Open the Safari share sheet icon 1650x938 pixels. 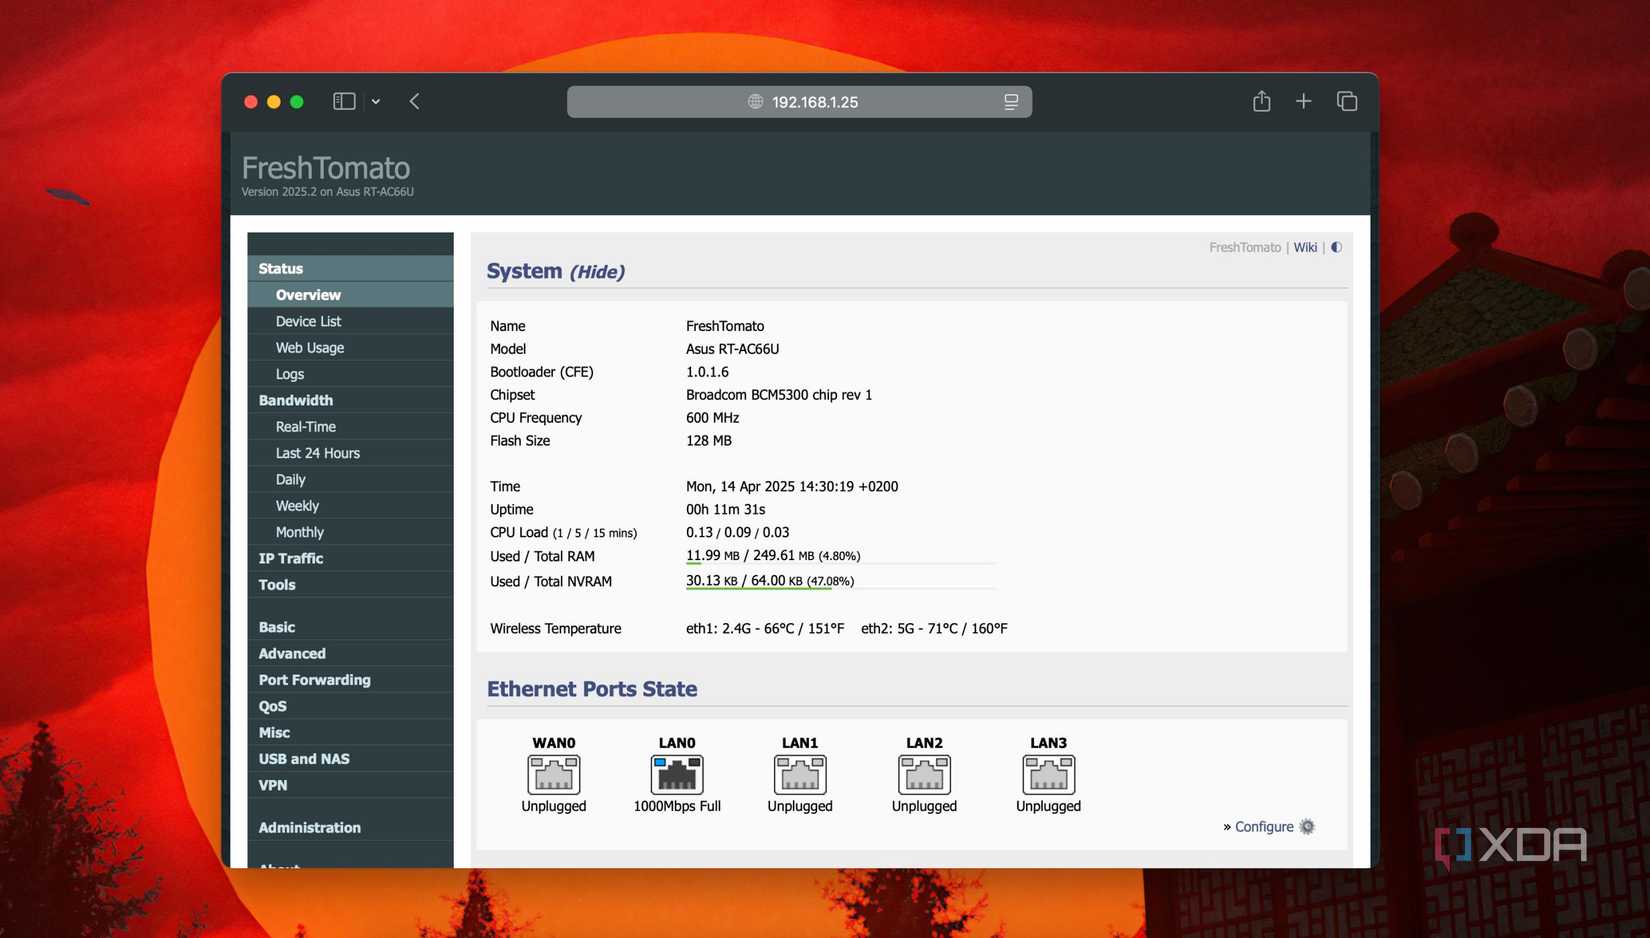pyautogui.click(x=1260, y=100)
